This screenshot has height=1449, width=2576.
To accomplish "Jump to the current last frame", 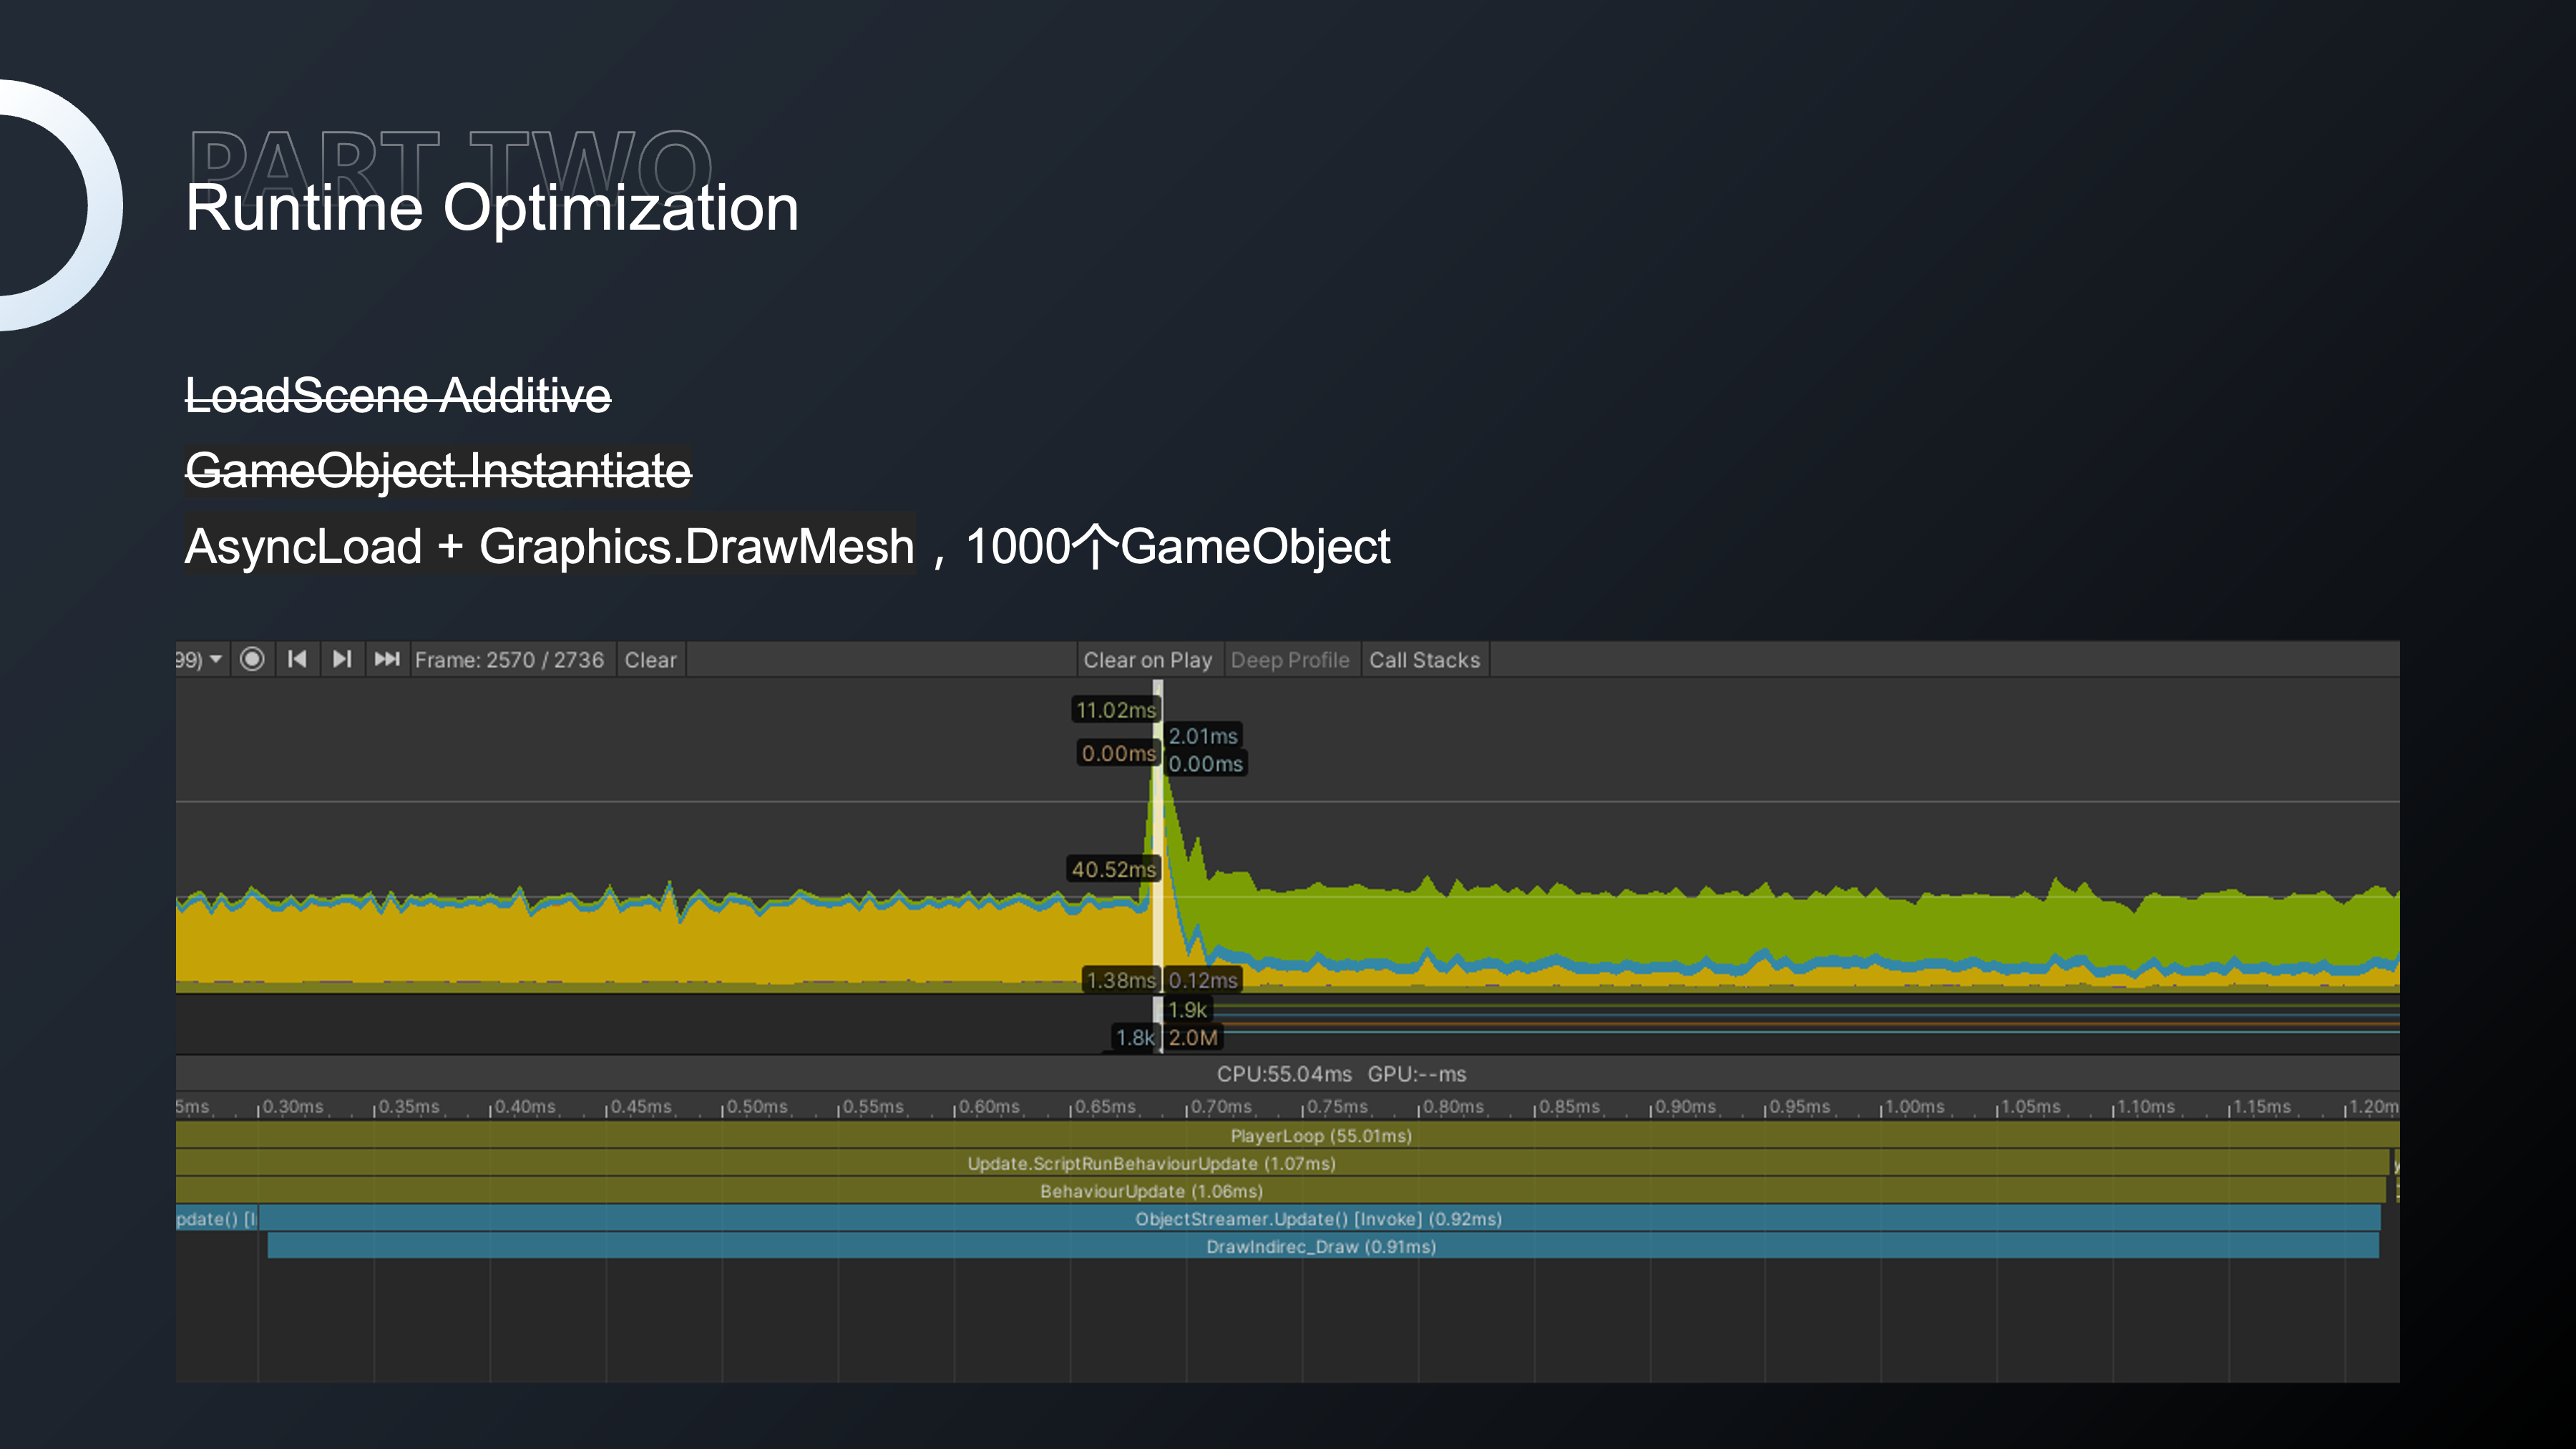I will [x=387, y=659].
